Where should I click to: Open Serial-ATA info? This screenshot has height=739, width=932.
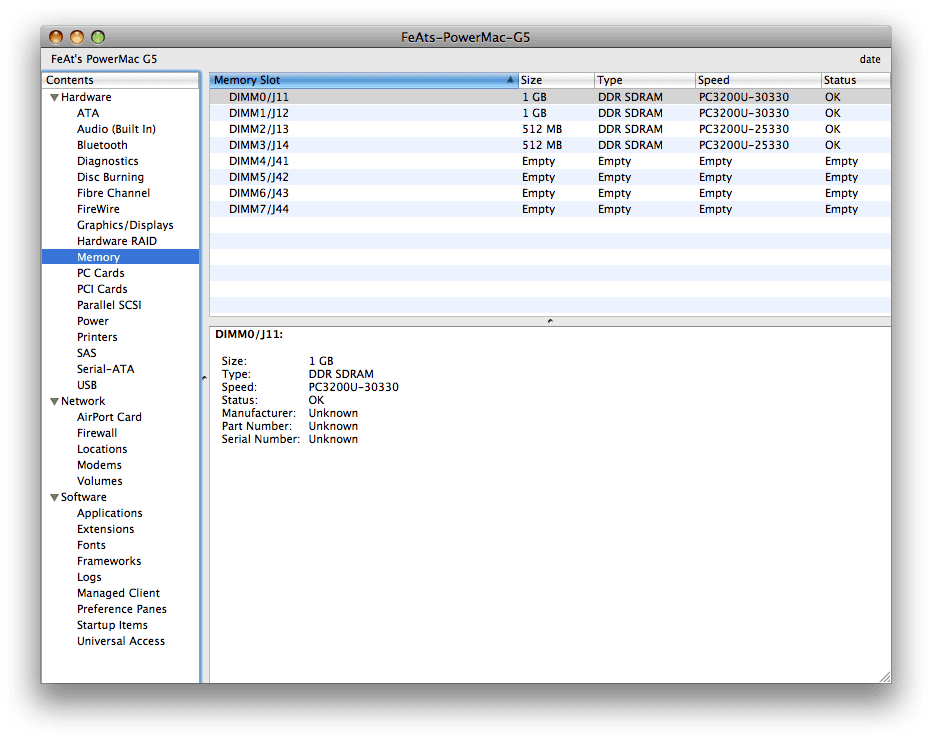pyautogui.click(x=105, y=369)
